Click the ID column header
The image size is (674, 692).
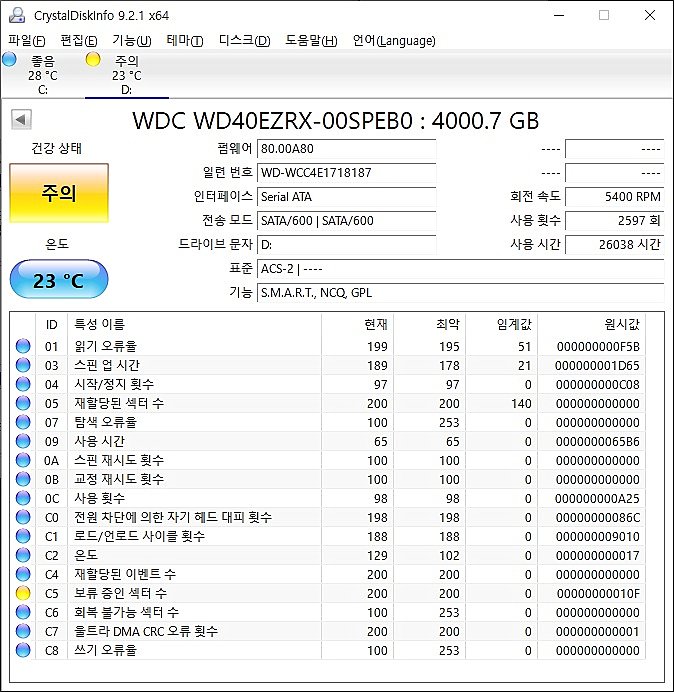(52, 325)
